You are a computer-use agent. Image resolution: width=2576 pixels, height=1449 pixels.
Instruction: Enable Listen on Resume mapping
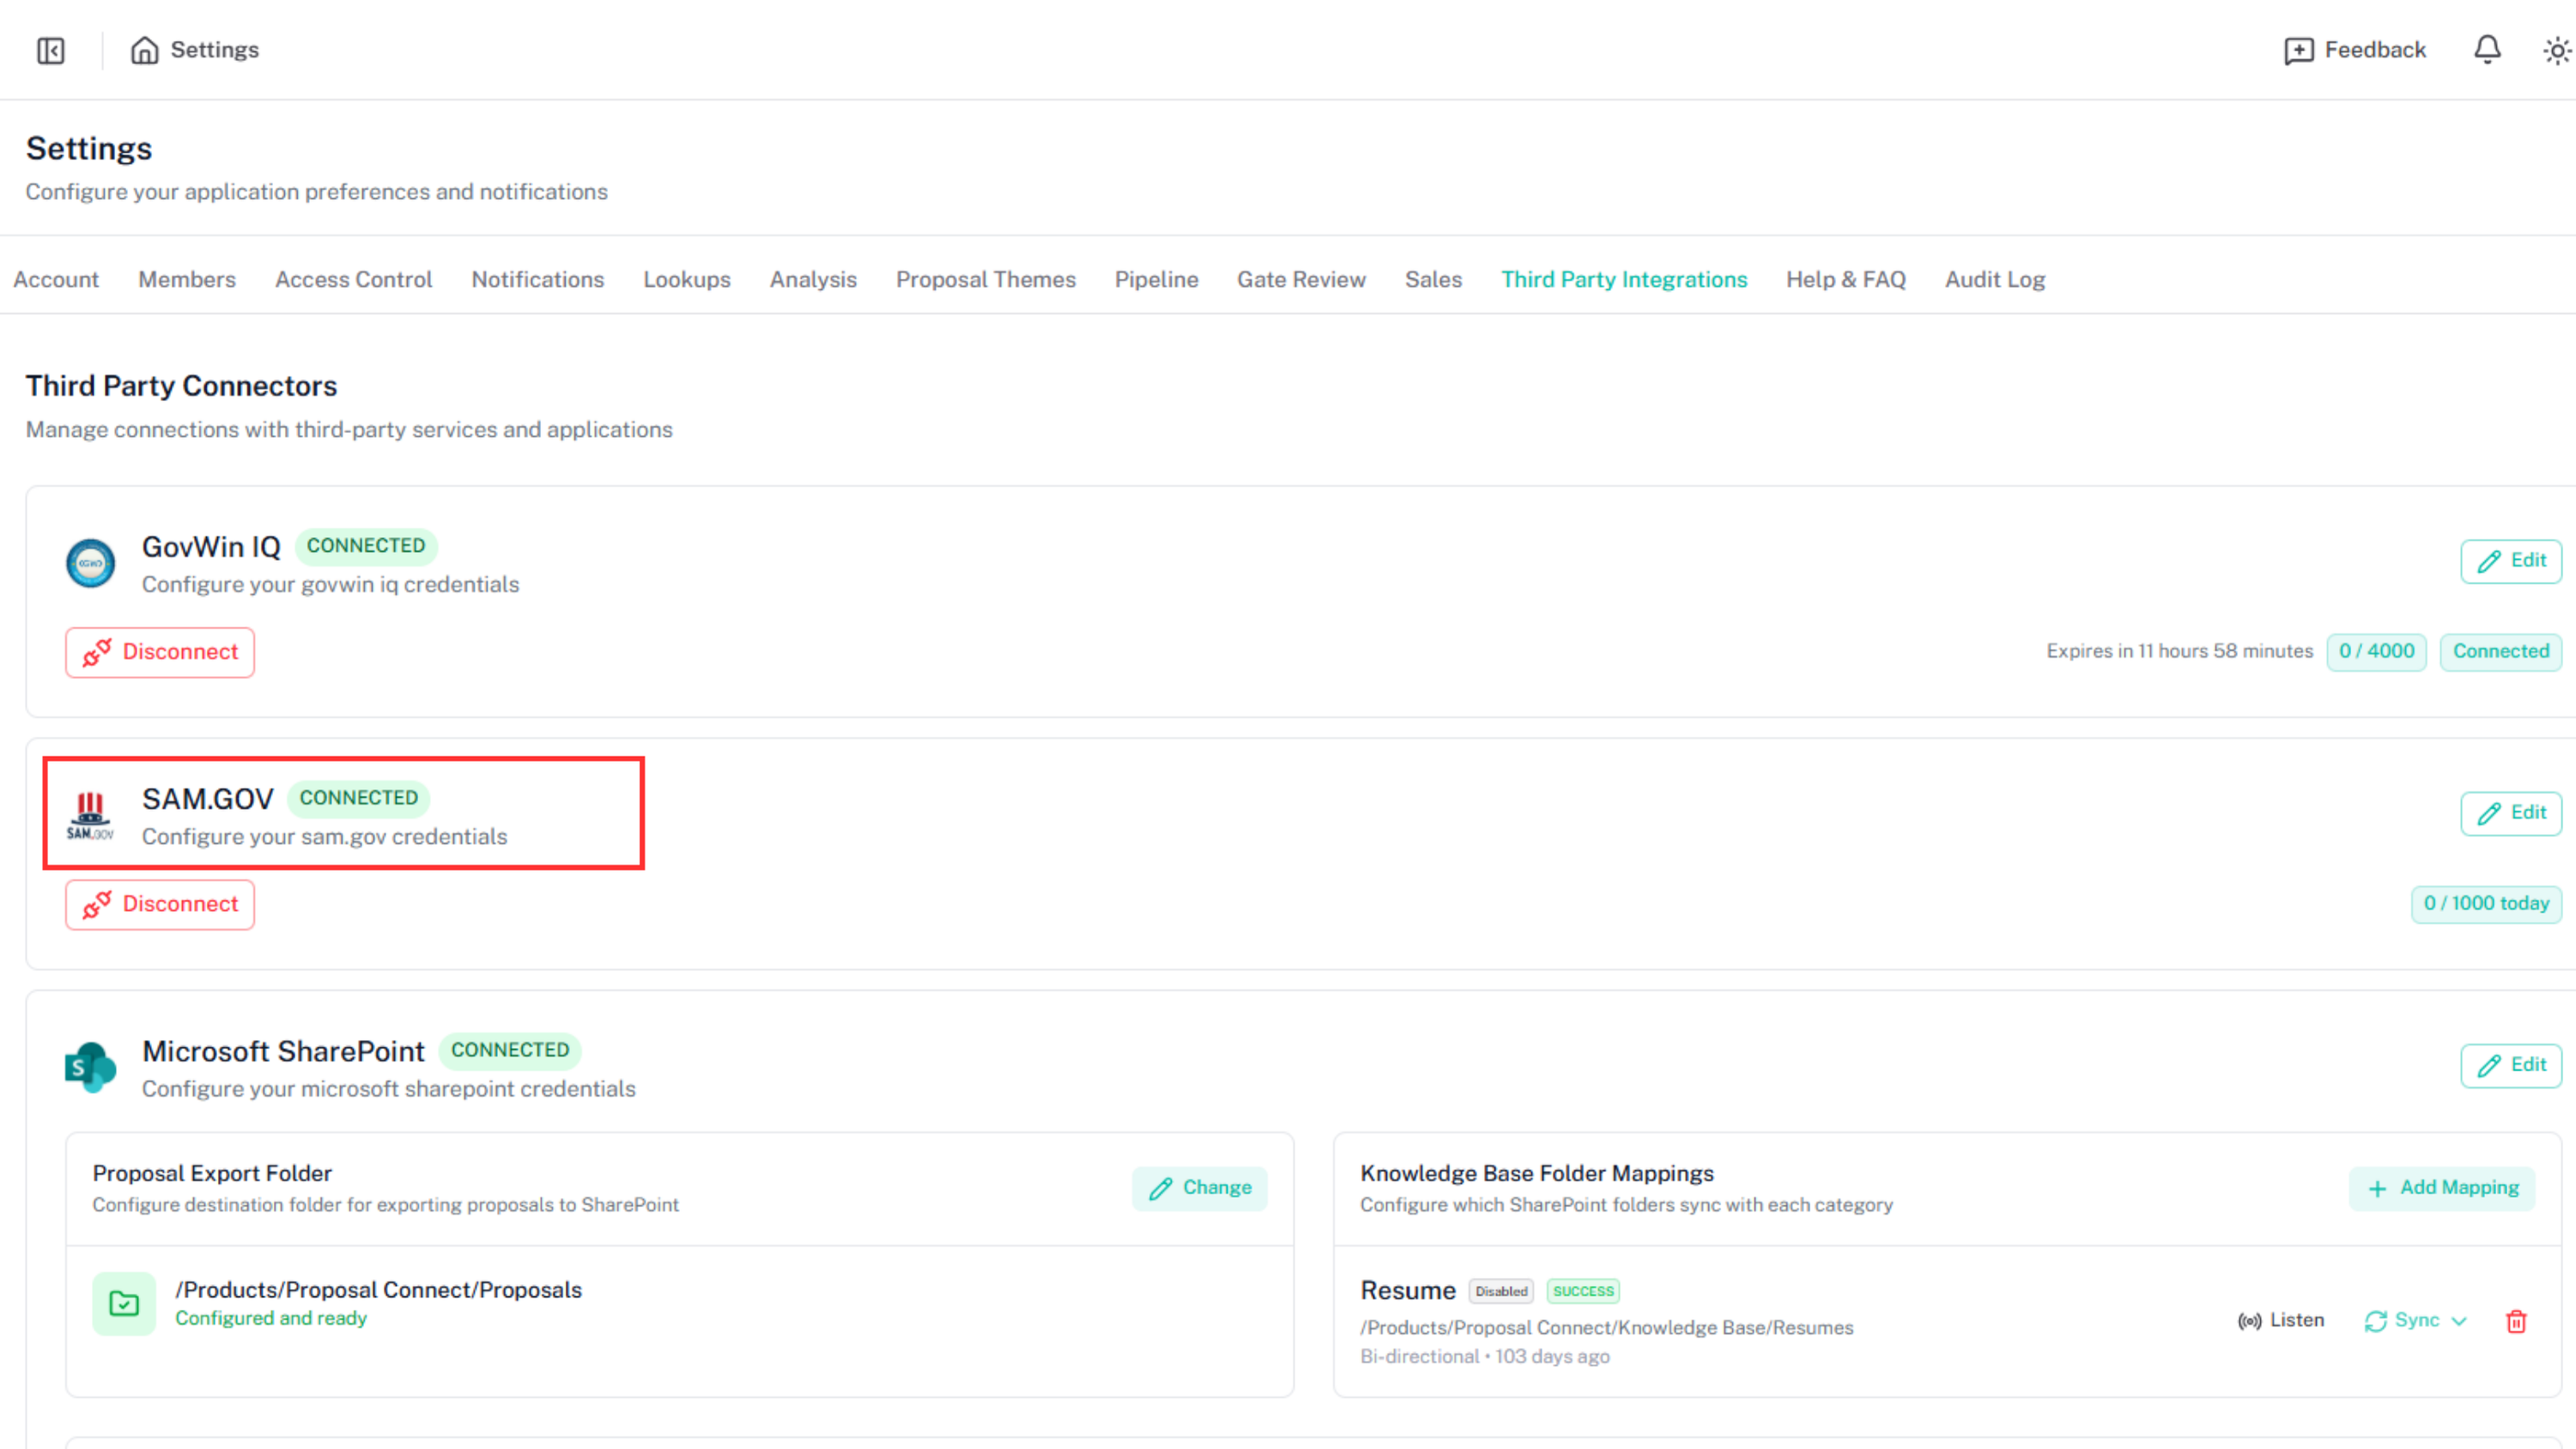tap(2281, 1321)
